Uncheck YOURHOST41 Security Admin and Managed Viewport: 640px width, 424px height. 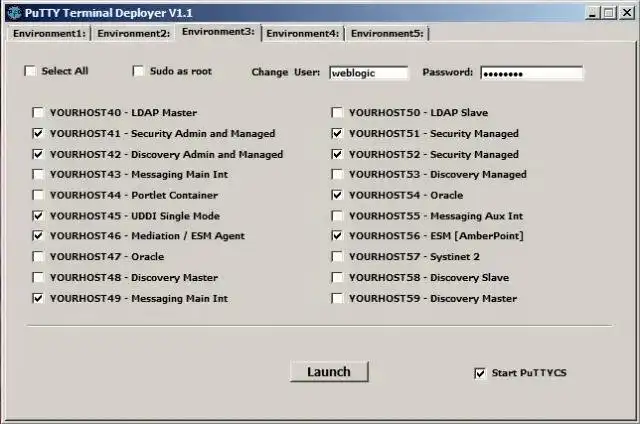[x=38, y=133]
